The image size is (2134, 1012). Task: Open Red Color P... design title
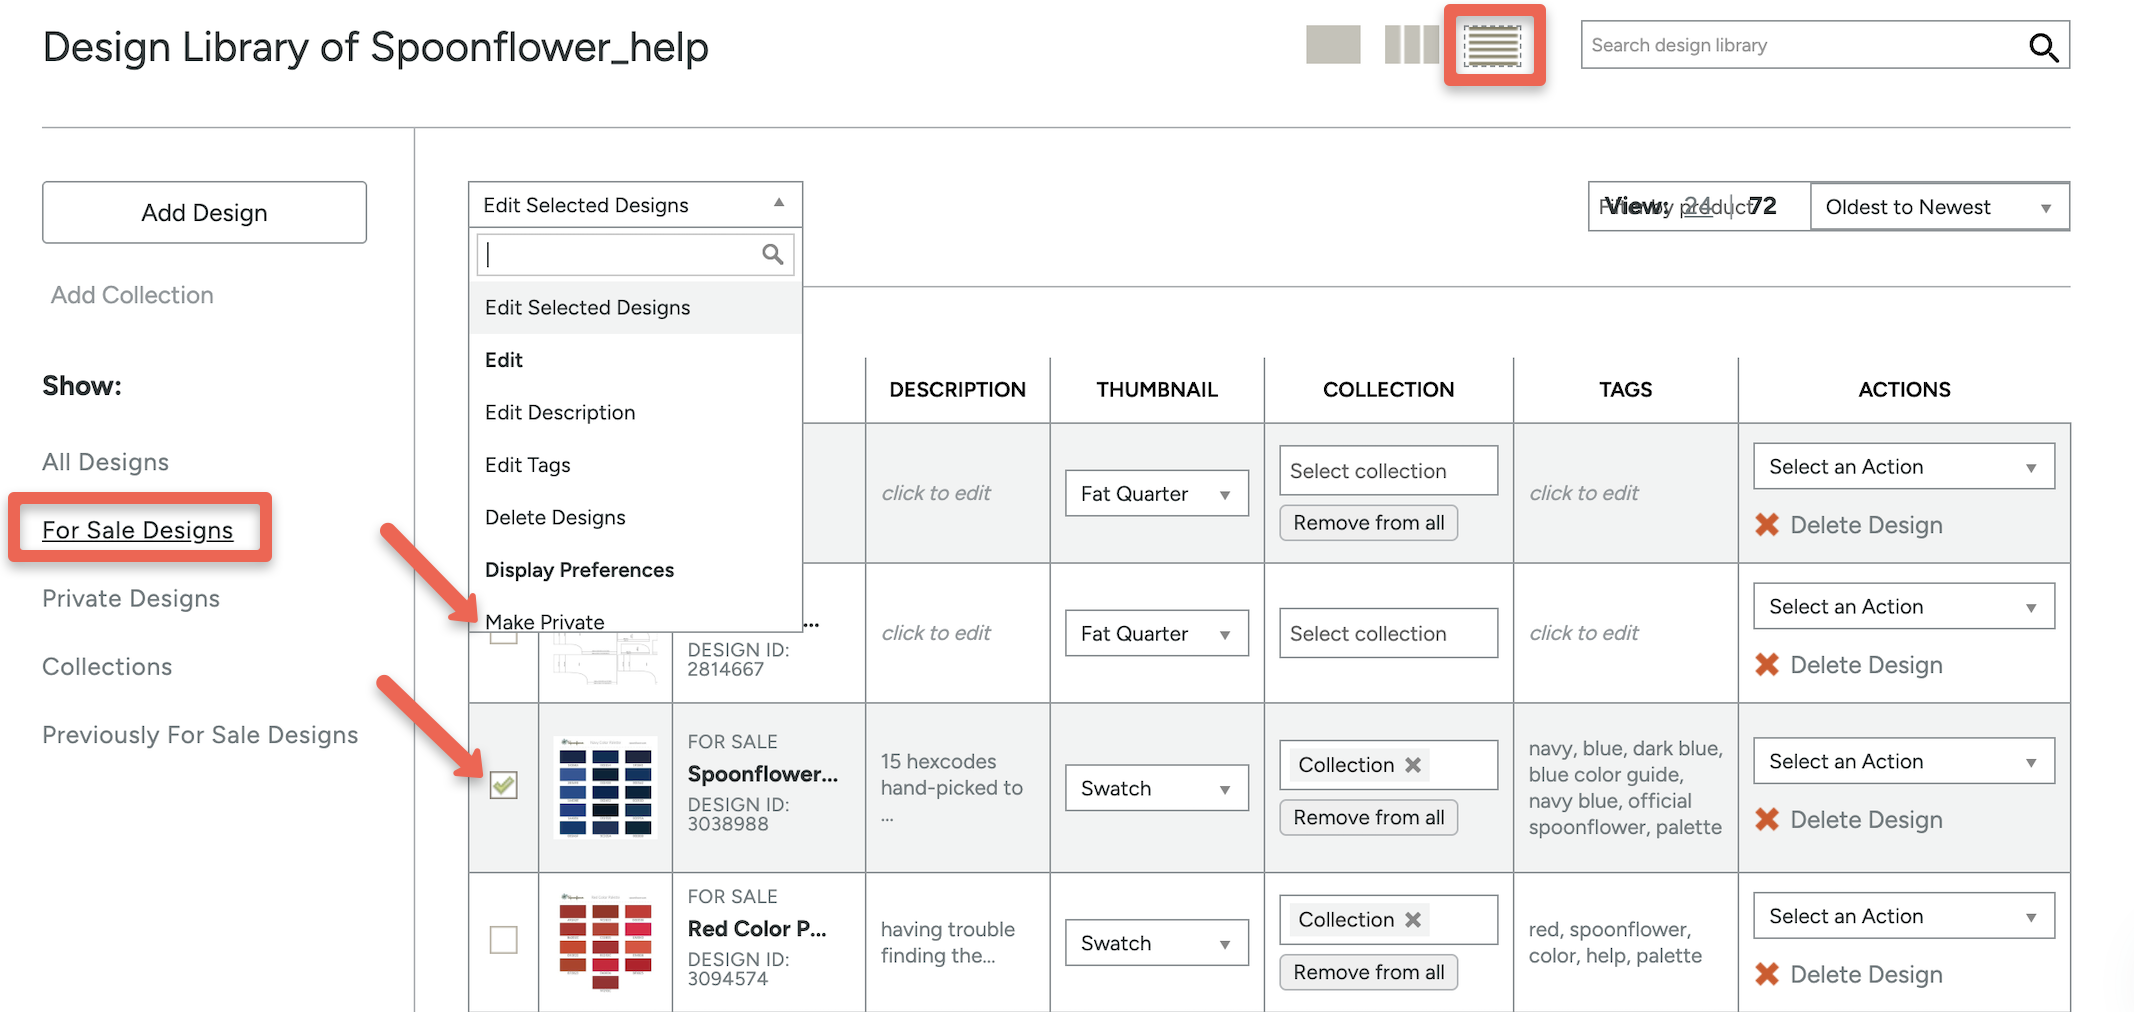[757, 929]
